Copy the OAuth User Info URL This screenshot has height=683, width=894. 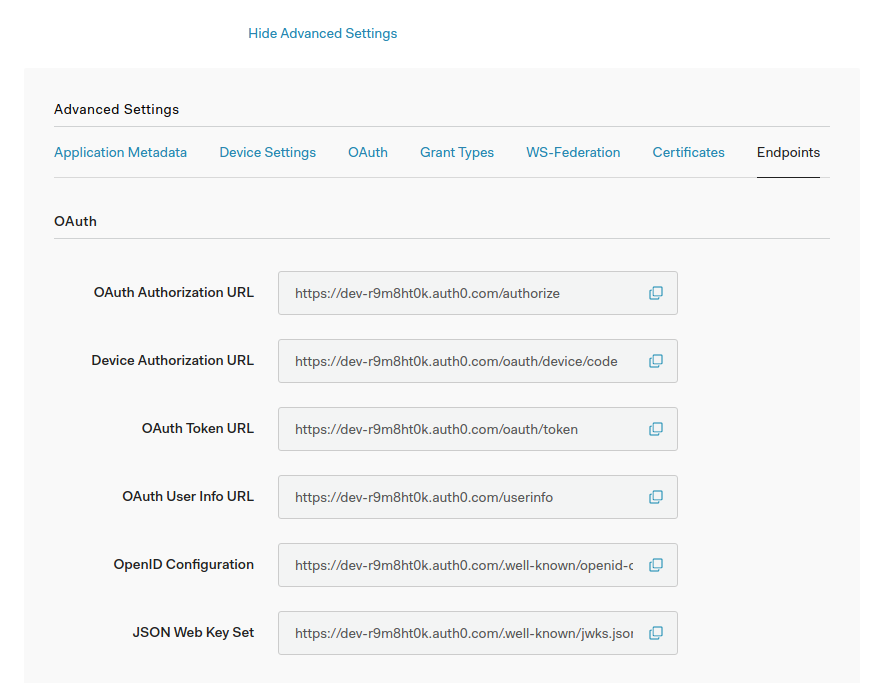click(656, 497)
